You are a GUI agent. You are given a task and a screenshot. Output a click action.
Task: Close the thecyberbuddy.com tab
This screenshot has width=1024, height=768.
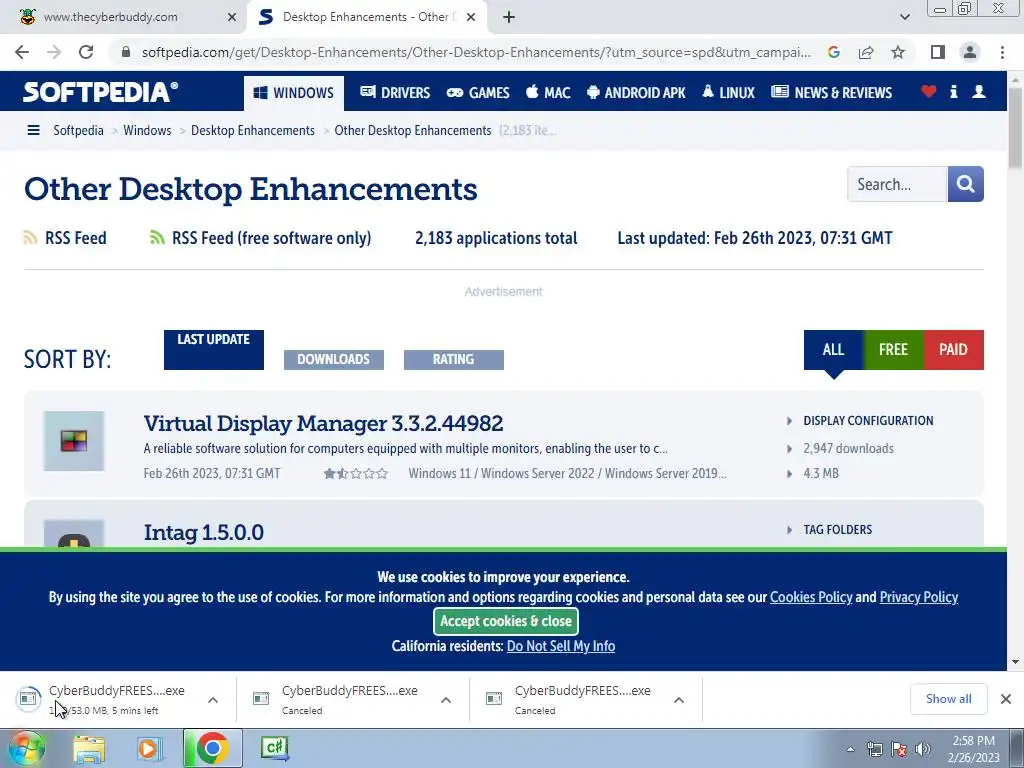coord(232,17)
